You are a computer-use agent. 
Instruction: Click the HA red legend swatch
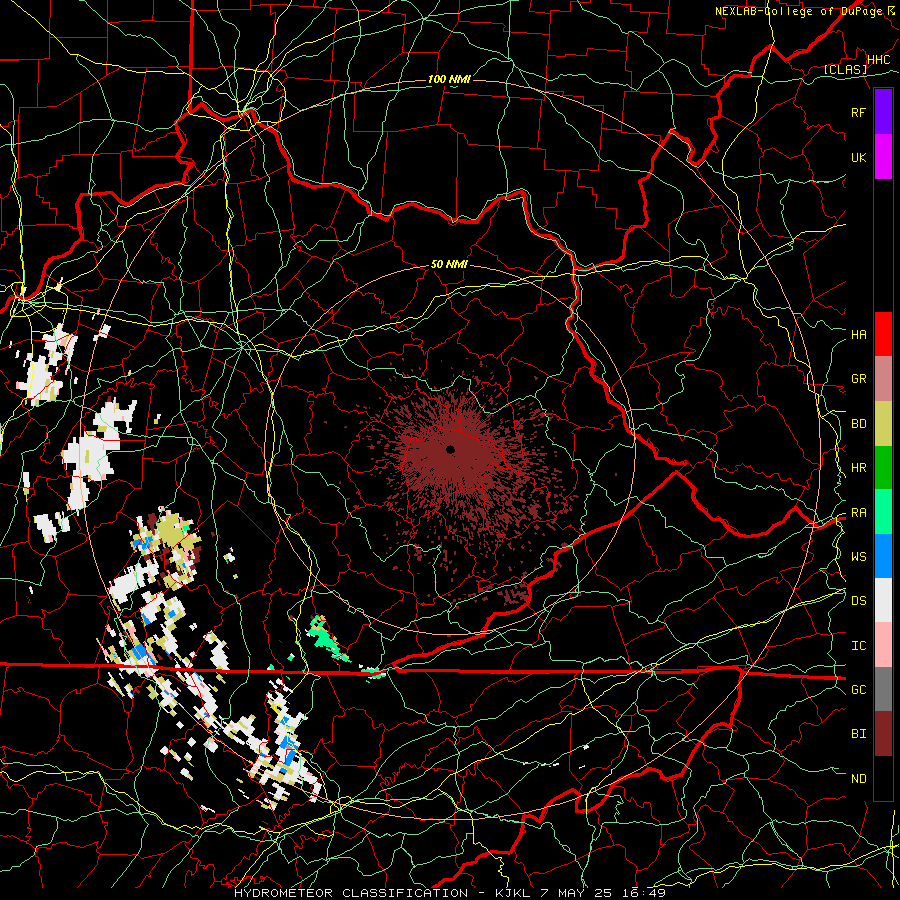point(883,334)
